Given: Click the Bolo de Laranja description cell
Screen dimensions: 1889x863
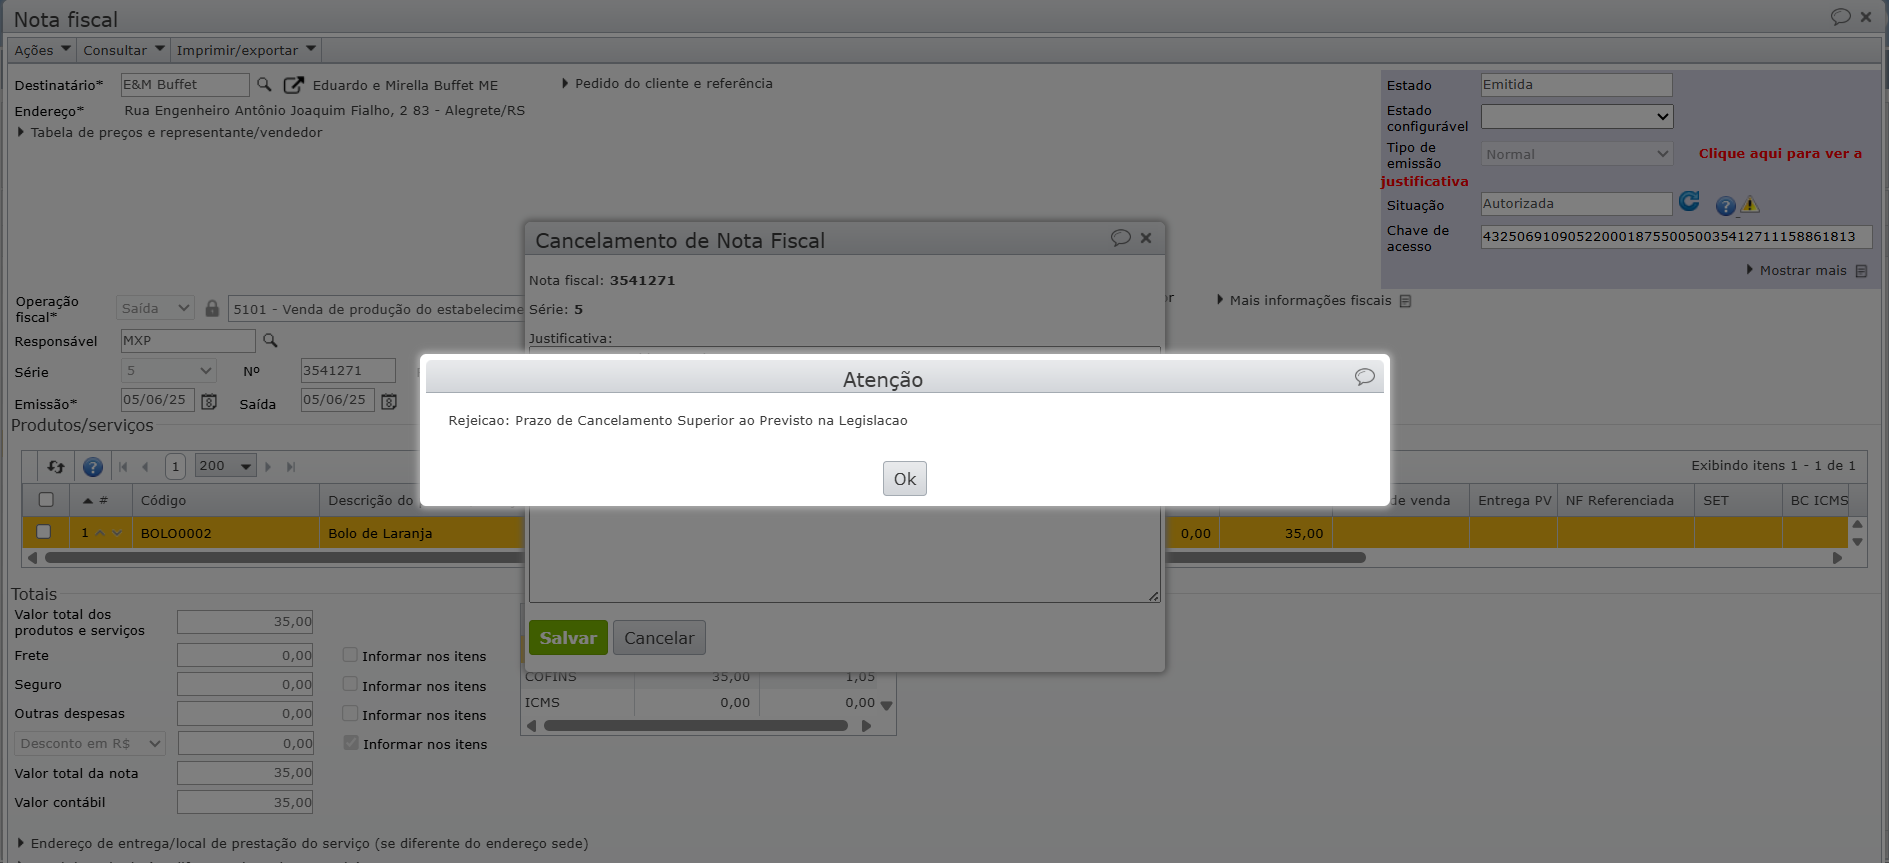Looking at the screenshot, I should (421, 533).
